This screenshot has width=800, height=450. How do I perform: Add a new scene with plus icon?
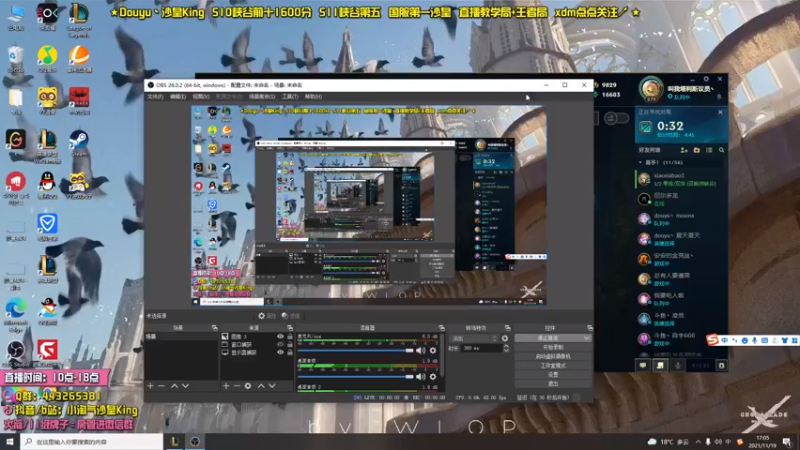(151, 386)
